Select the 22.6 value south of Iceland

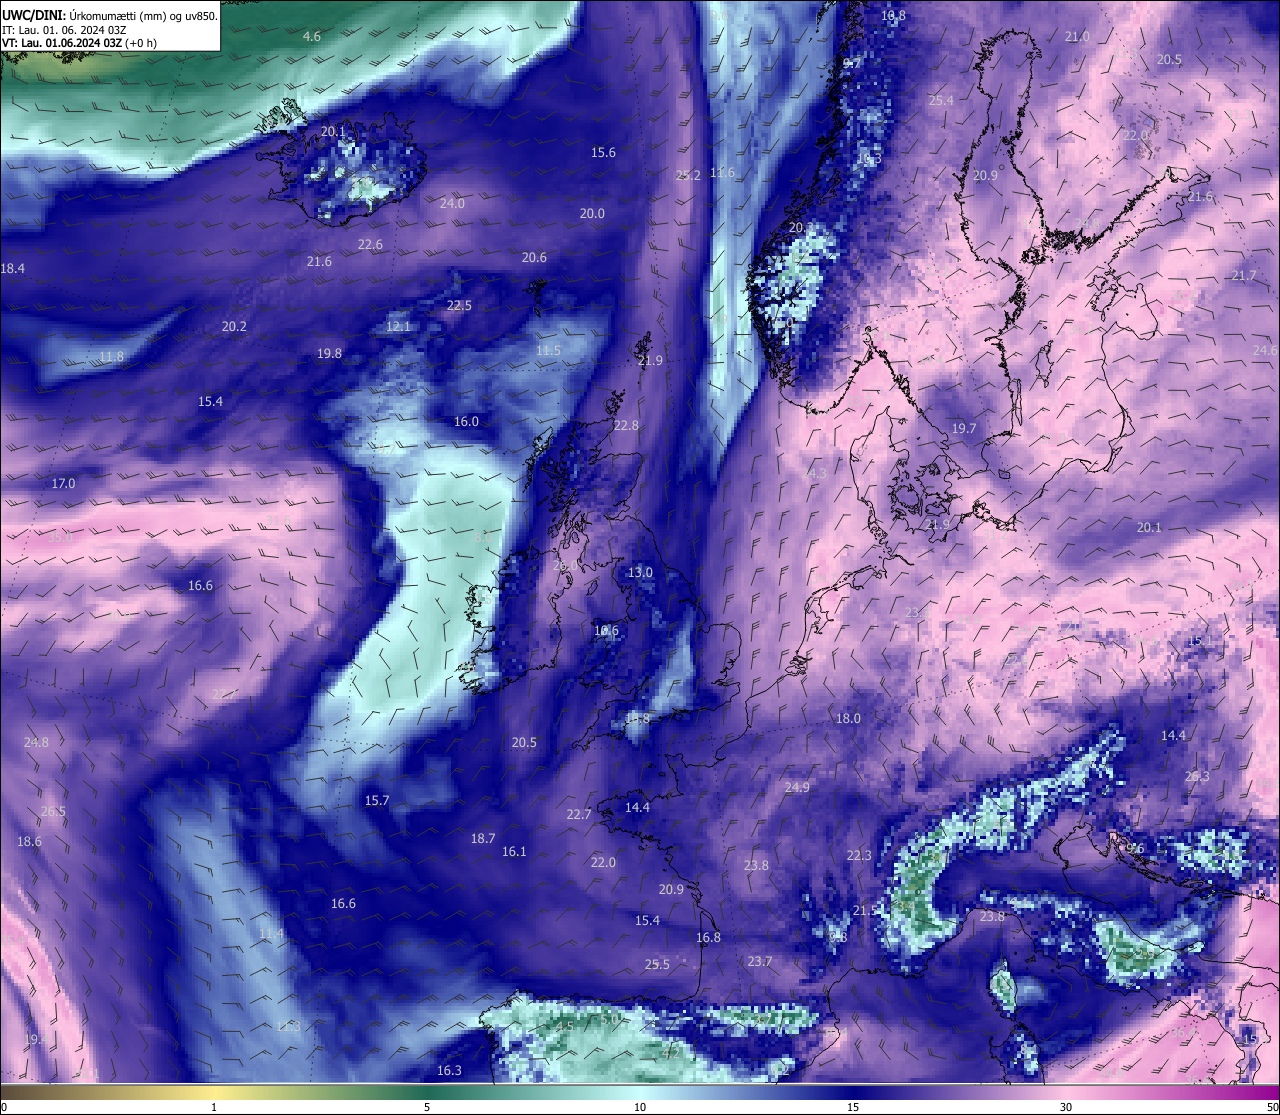click(x=370, y=244)
